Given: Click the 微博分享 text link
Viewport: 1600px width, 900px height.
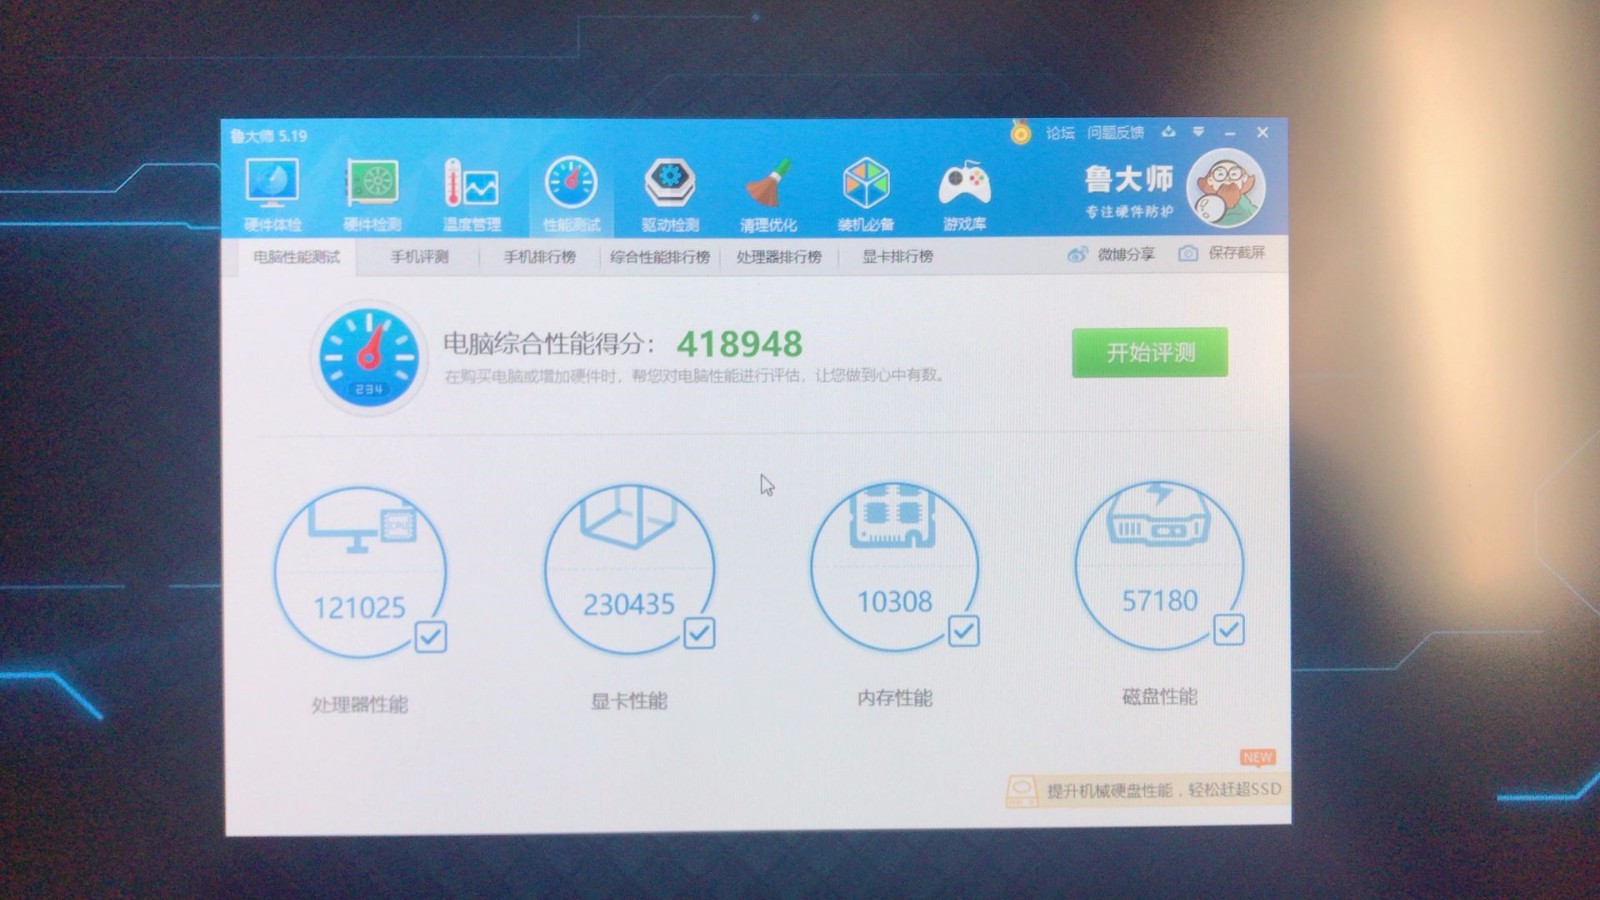Looking at the screenshot, I should [1126, 254].
